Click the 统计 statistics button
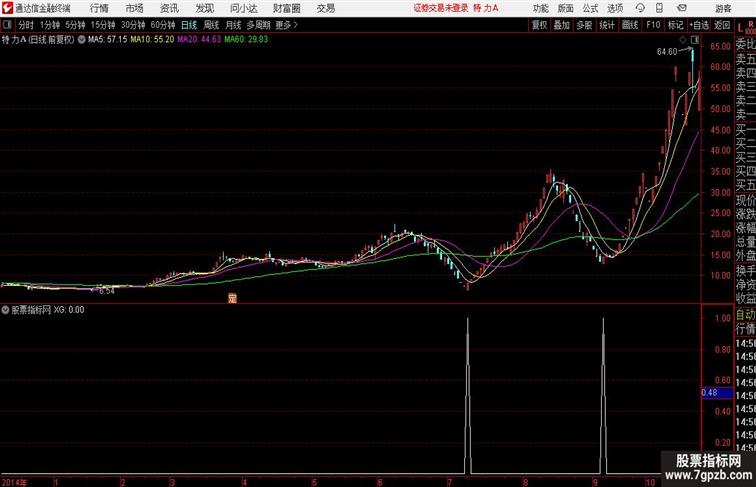The width and height of the screenshot is (756, 487). coord(607,25)
